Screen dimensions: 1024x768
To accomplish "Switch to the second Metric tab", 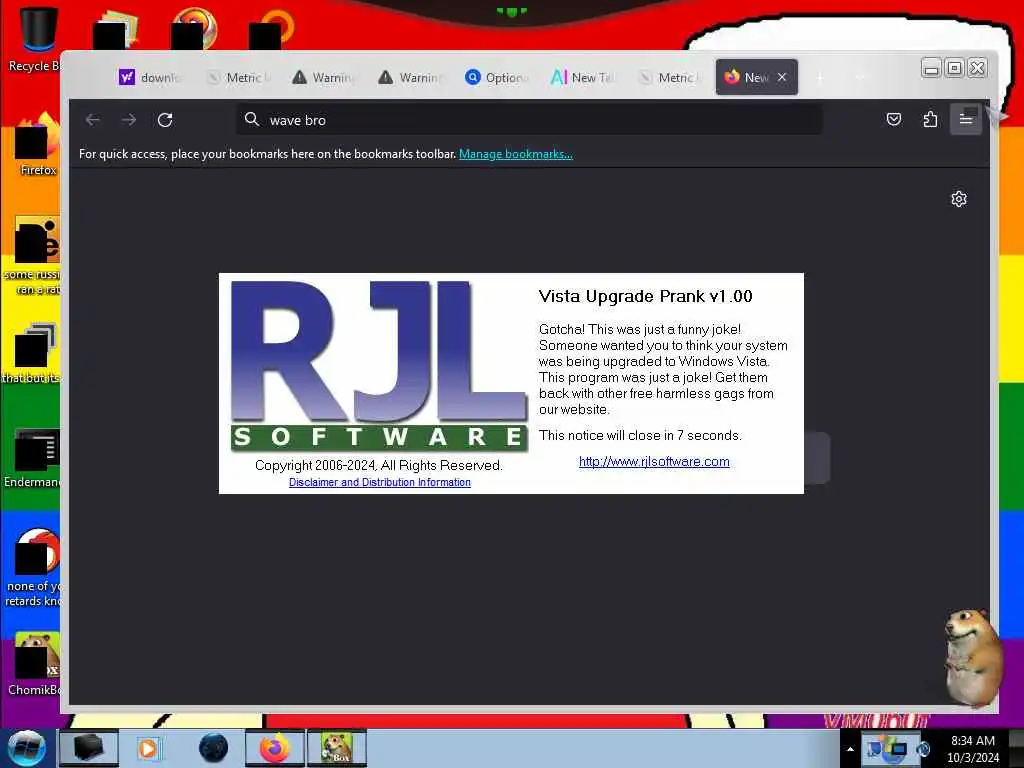I will click(x=670, y=77).
